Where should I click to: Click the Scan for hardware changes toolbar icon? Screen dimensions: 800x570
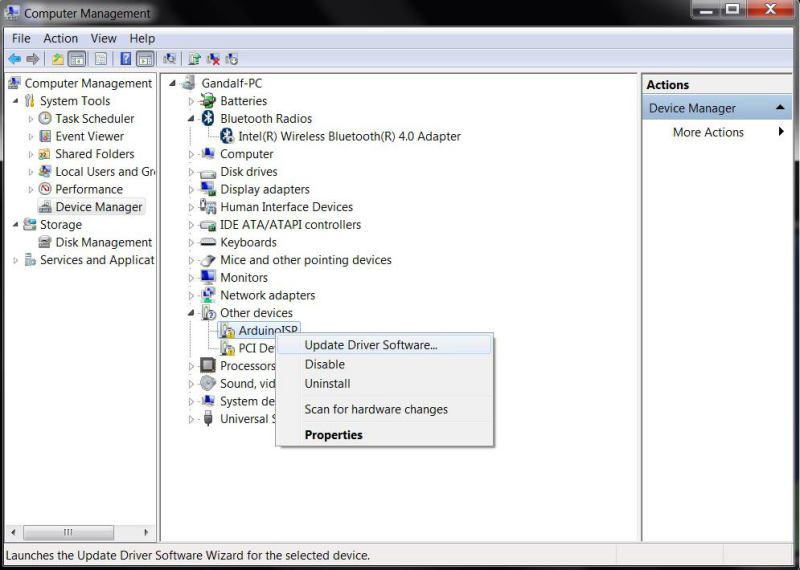coord(169,59)
